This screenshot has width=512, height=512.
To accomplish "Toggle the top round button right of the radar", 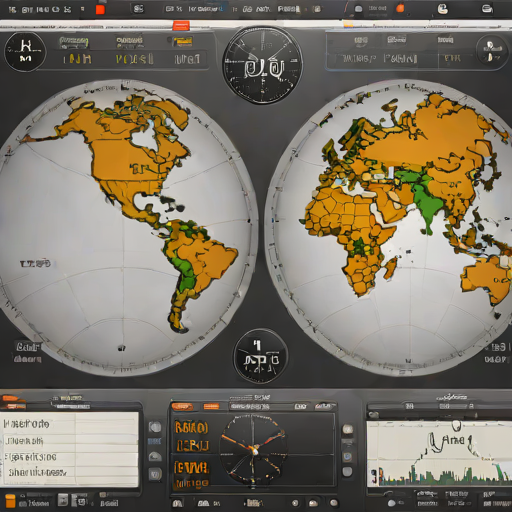I will [x=348, y=429].
